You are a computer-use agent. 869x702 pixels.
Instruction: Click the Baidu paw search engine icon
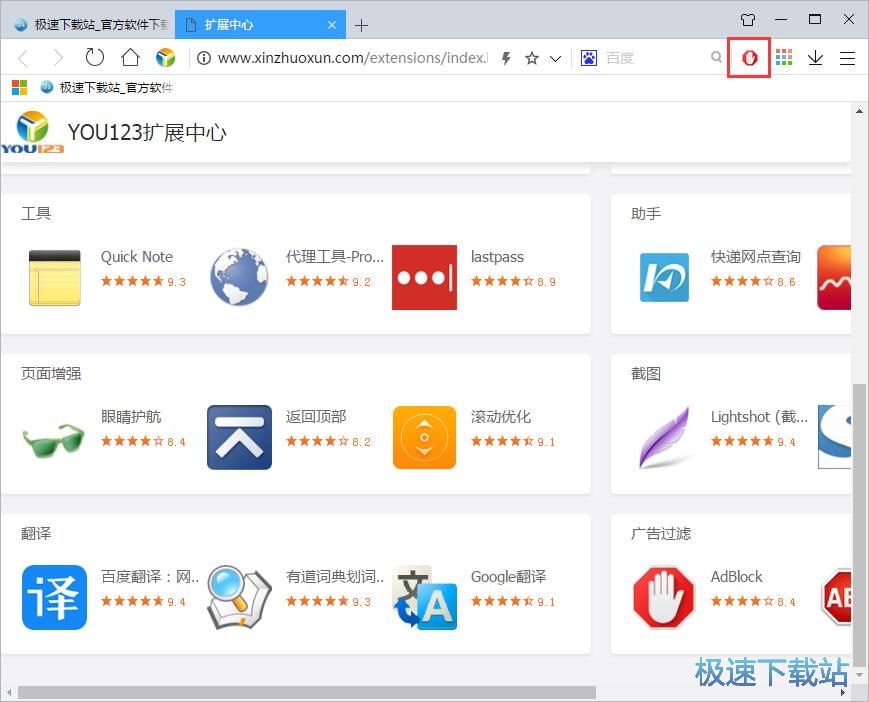click(x=589, y=58)
